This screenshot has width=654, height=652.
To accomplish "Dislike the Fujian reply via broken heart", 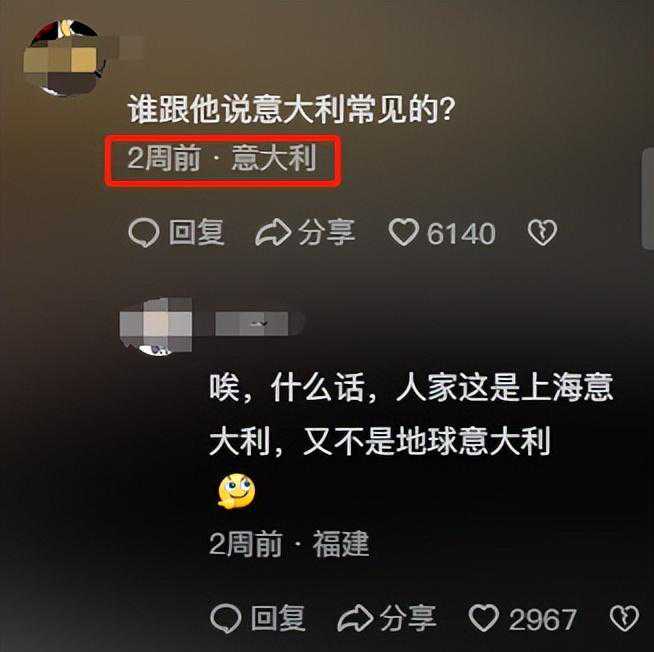I will tap(624, 618).
